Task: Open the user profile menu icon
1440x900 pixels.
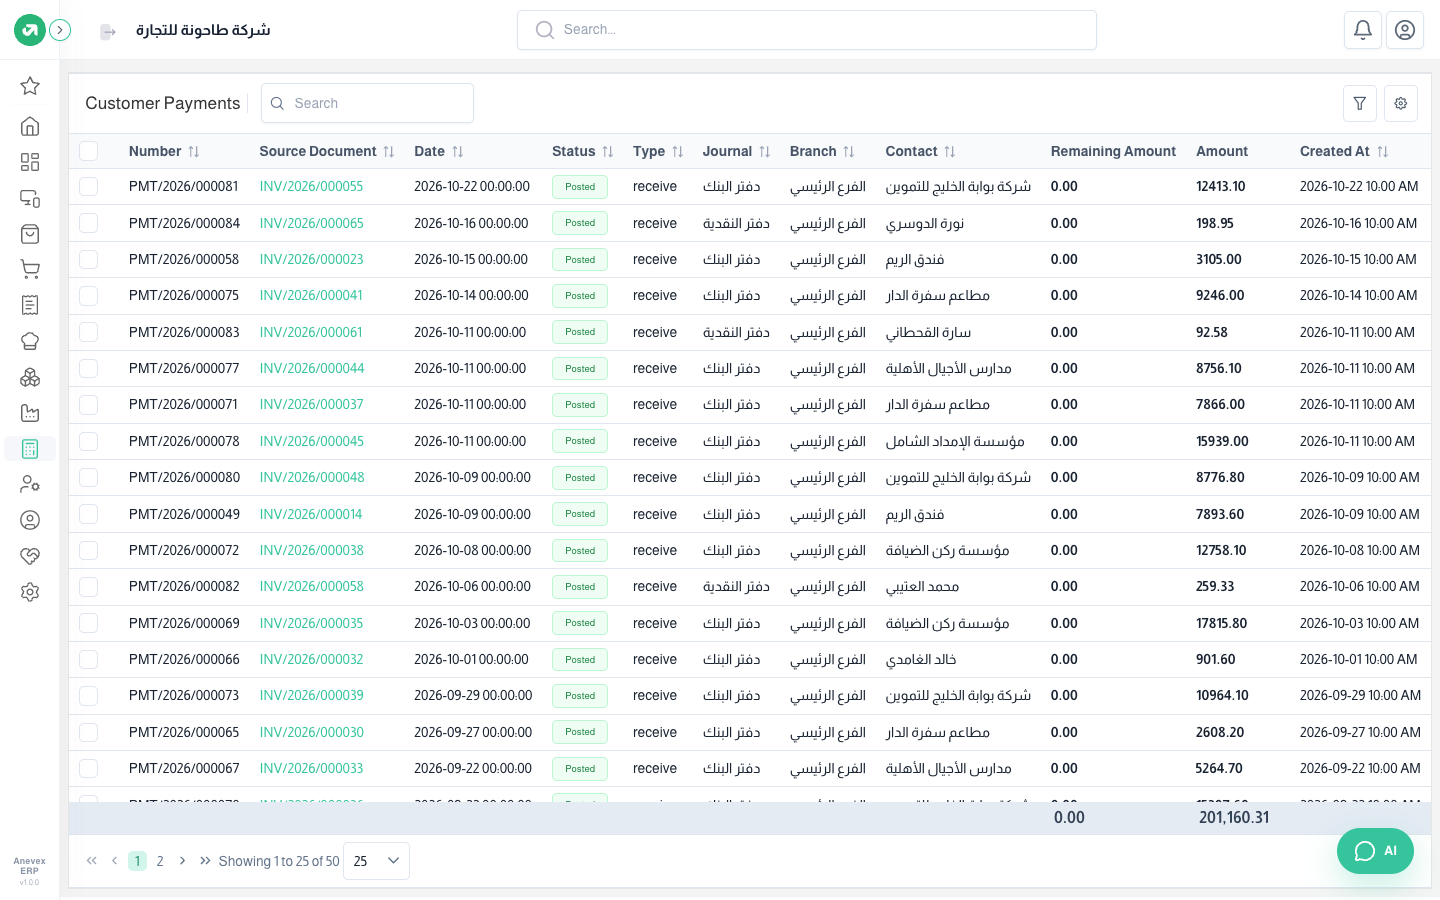Action: (1405, 30)
